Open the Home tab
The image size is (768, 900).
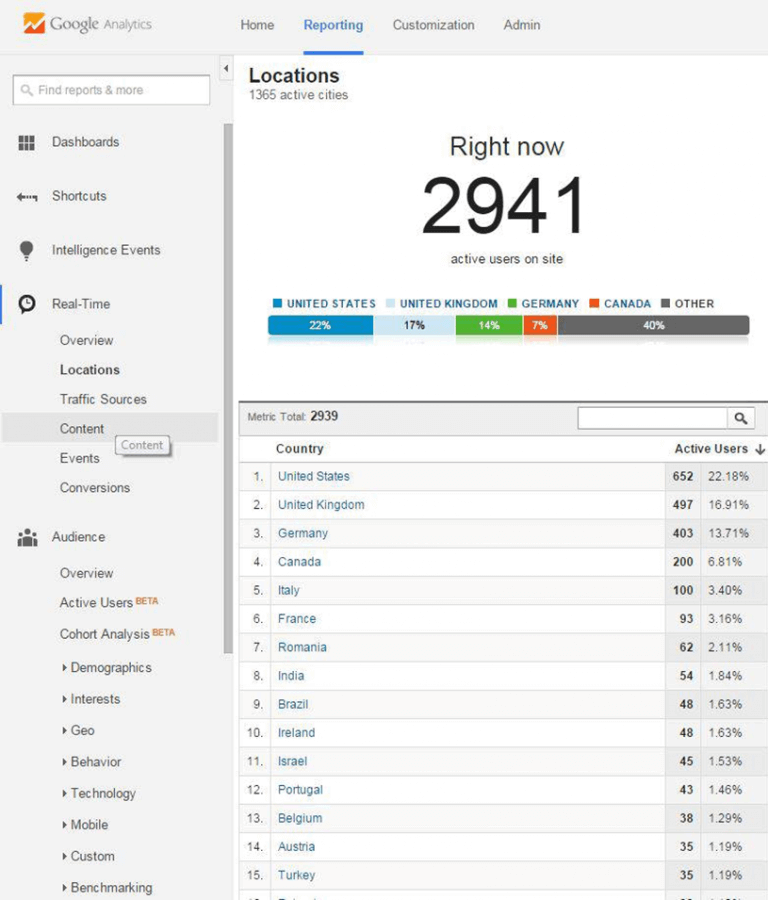click(257, 25)
